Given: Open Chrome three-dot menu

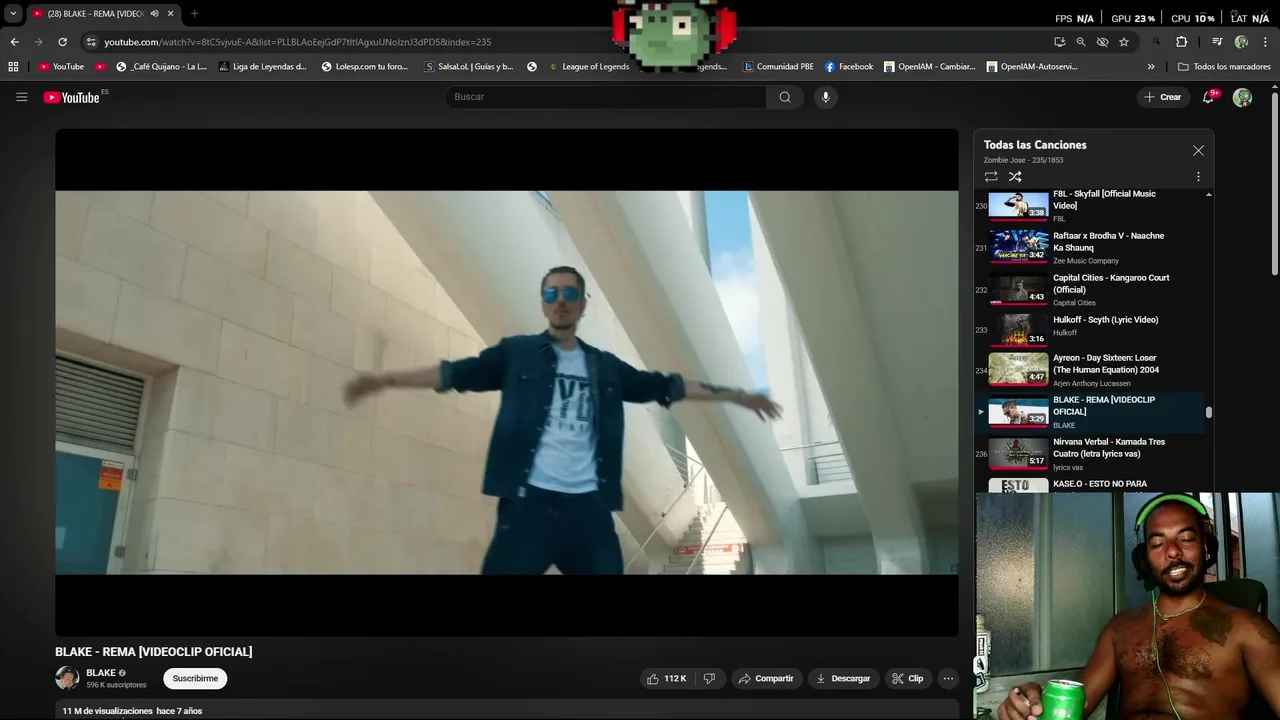Looking at the screenshot, I should point(1266,42).
